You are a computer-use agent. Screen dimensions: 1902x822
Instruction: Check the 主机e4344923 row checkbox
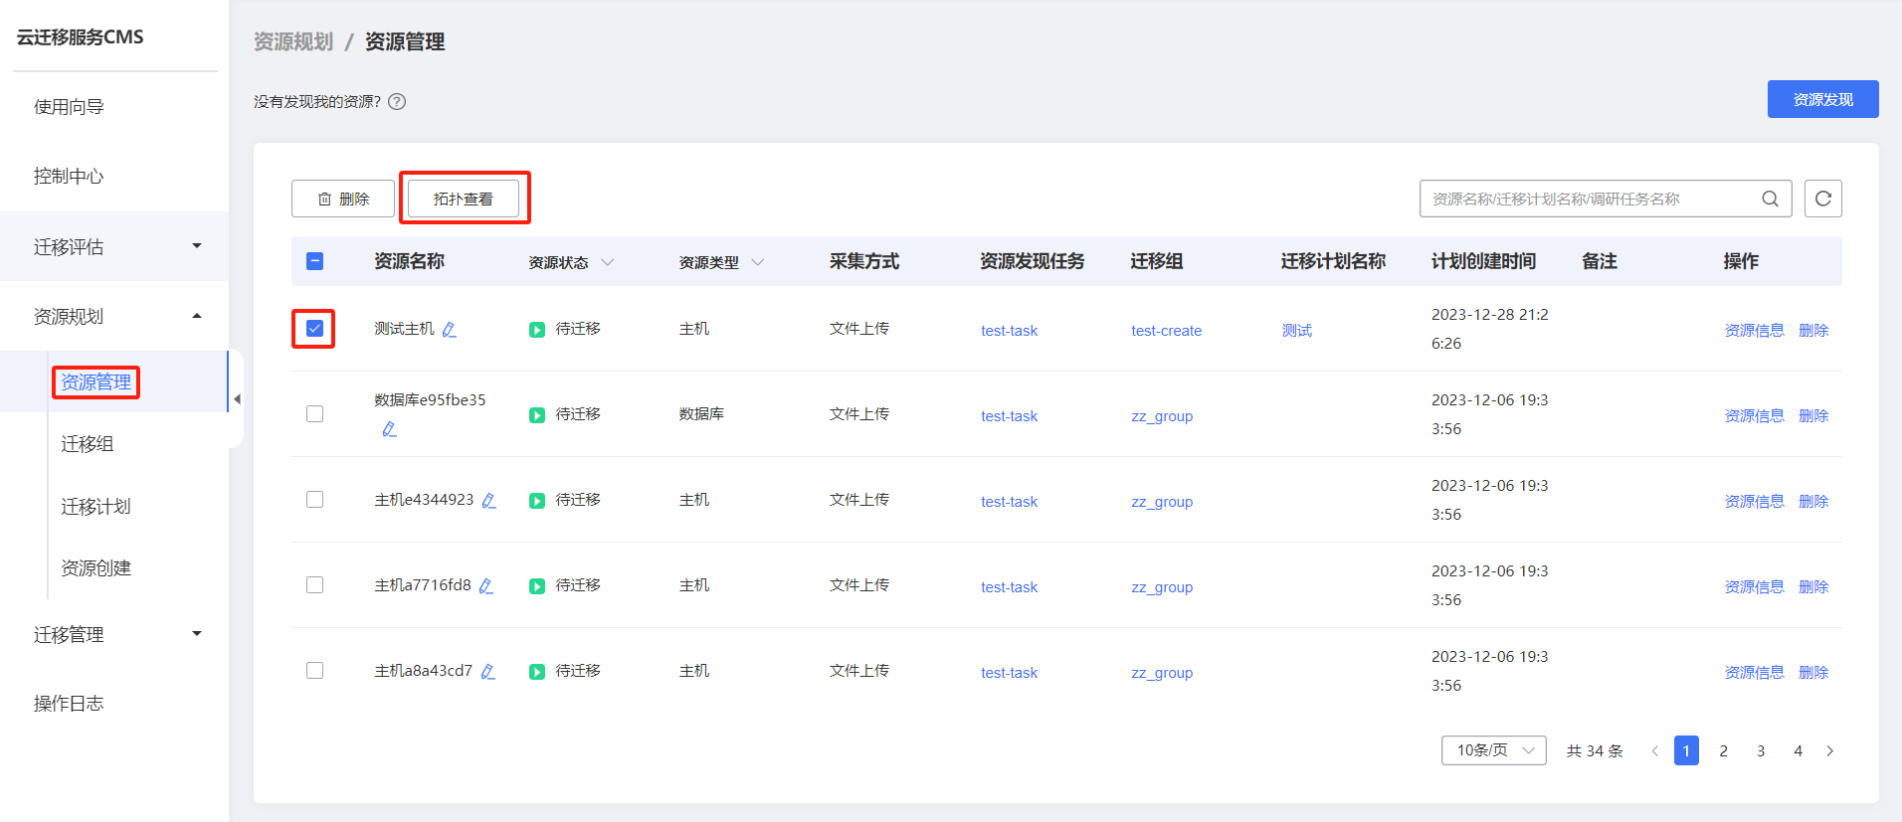(x=314, y=499)
